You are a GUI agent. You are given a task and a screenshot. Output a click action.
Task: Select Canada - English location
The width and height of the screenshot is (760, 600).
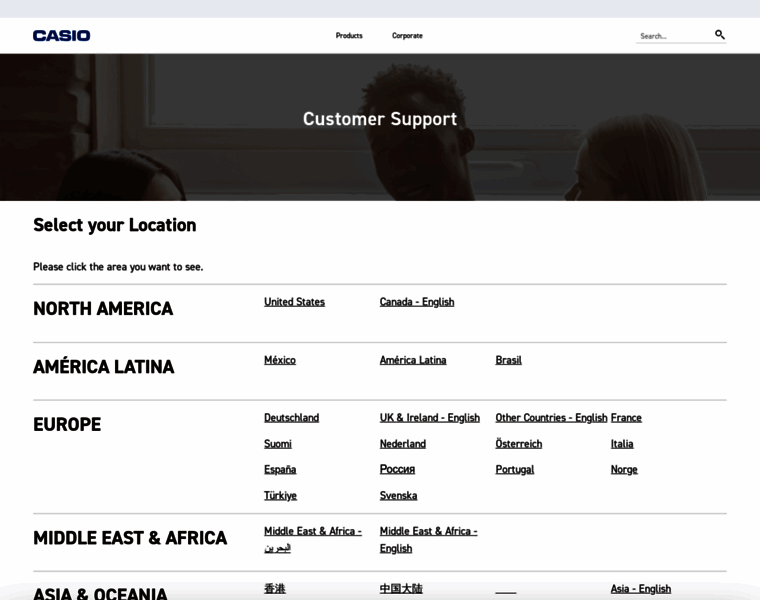[x=417, y=302]
